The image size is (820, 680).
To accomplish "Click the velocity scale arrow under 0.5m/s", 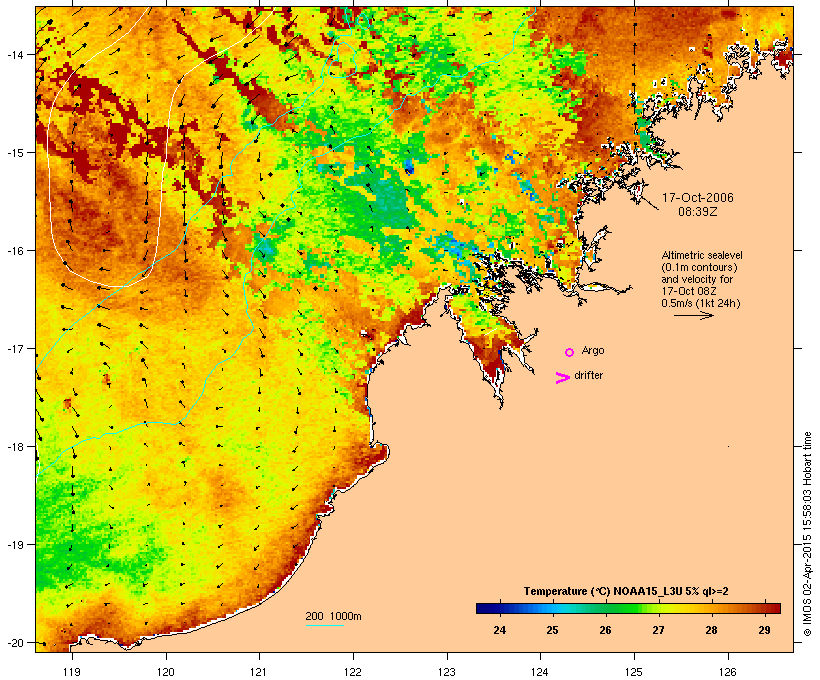I will [693, 315].
